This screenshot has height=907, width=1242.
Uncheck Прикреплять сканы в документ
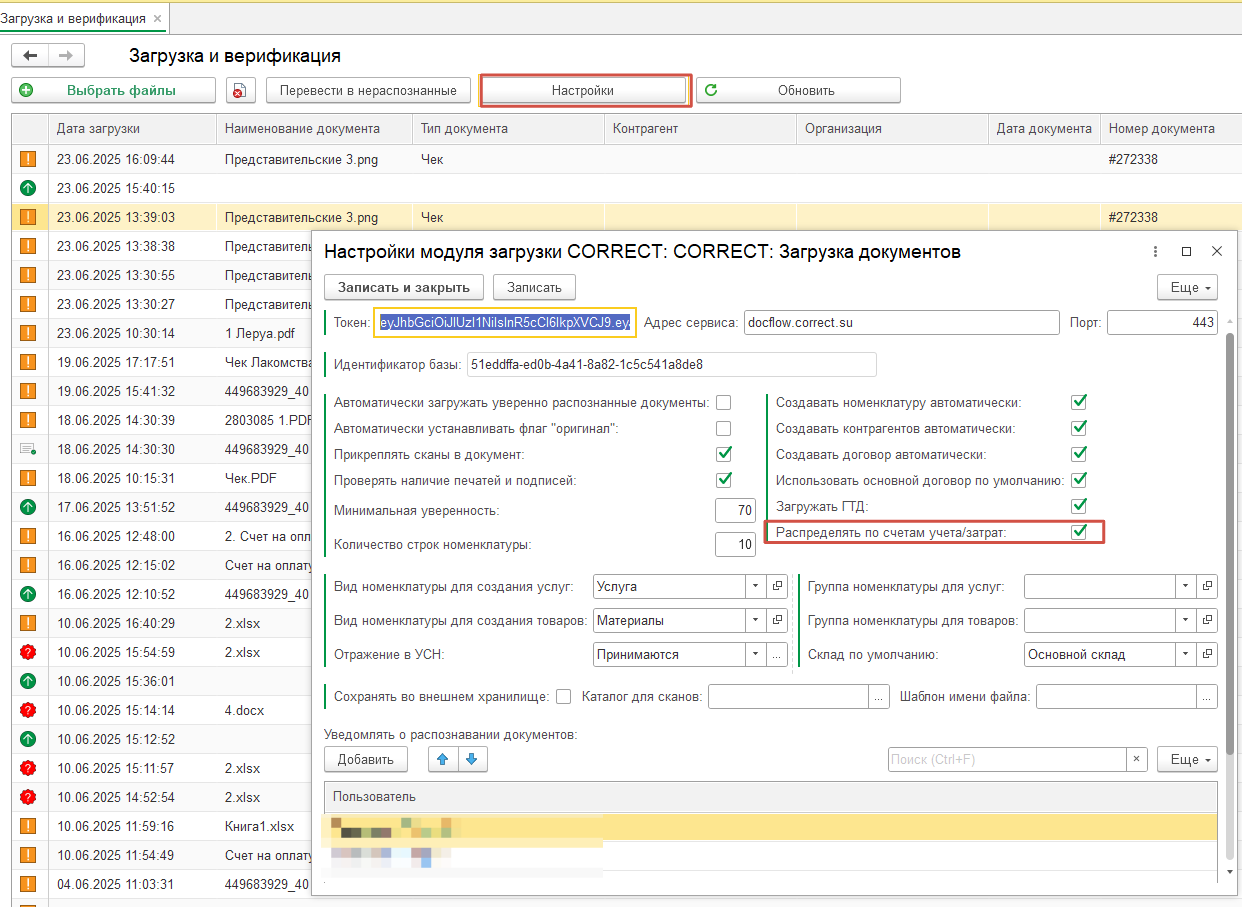point(724,454)
